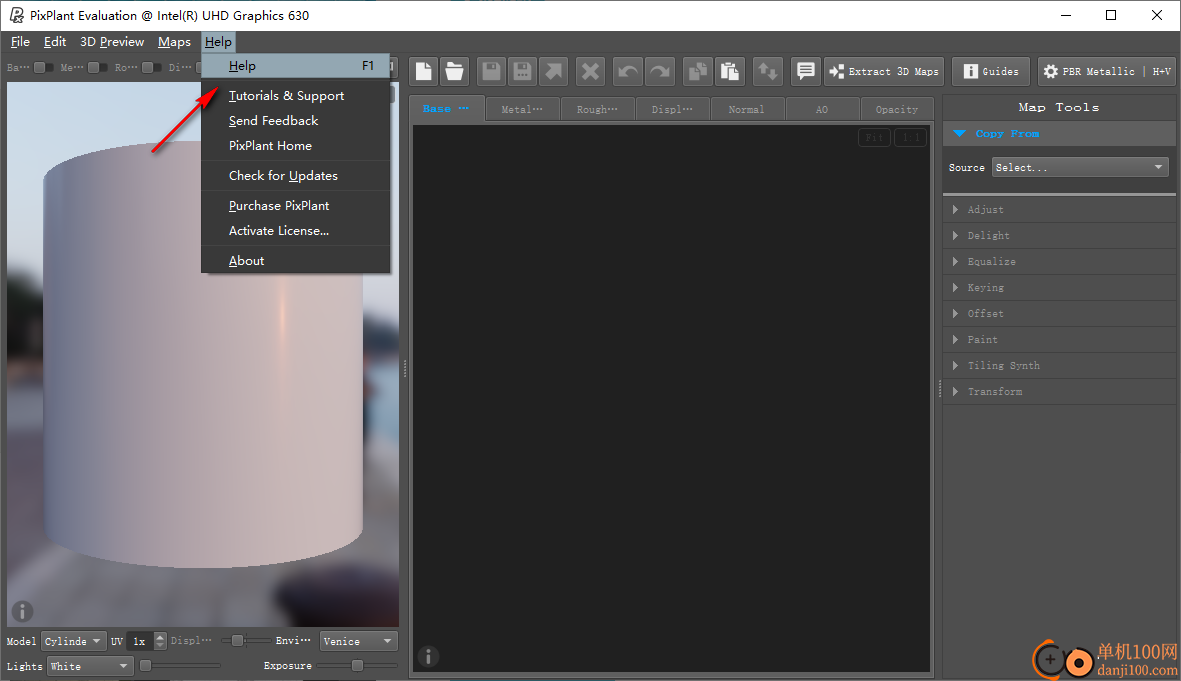Click the Paste clipboard icon
Image resolution: width=1181 pixels, height=681 pixels.
coord(730,72)
